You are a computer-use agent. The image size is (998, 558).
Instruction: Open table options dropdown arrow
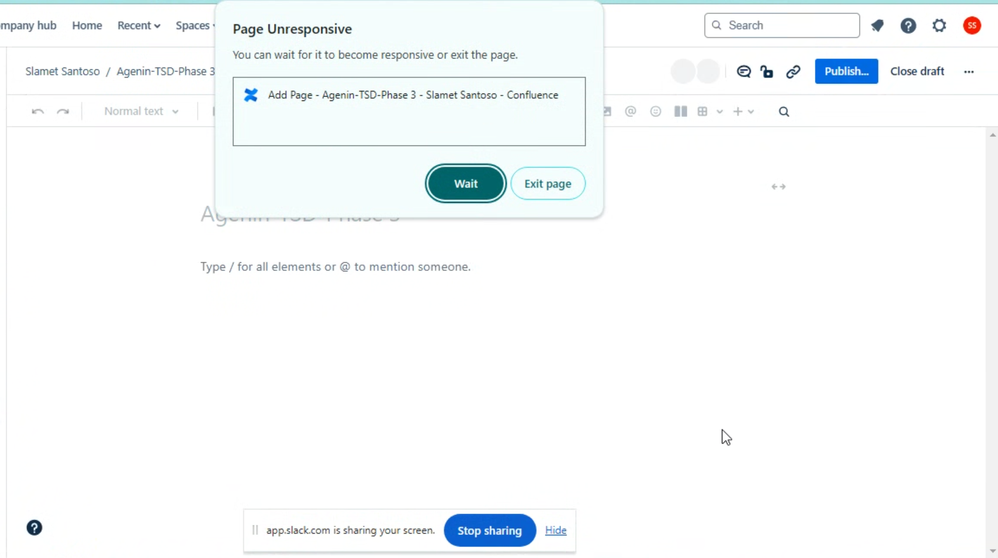point(719,112)
